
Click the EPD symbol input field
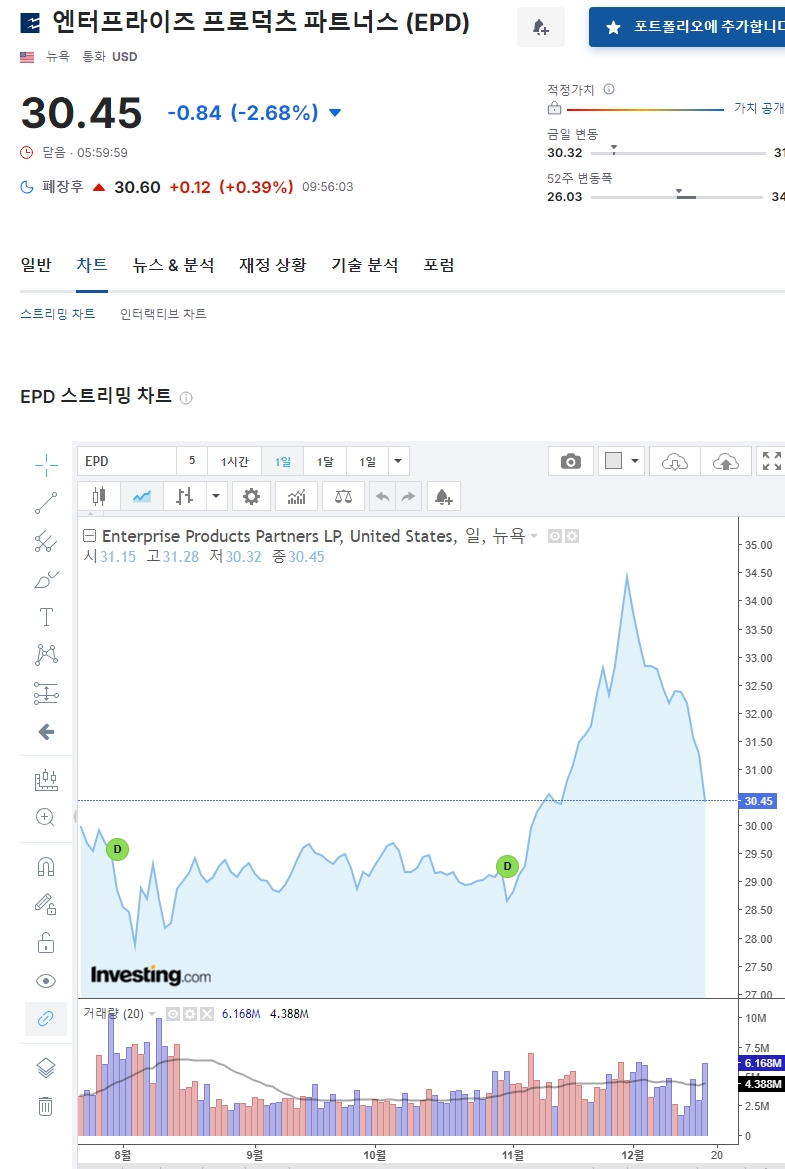[127, 461]
